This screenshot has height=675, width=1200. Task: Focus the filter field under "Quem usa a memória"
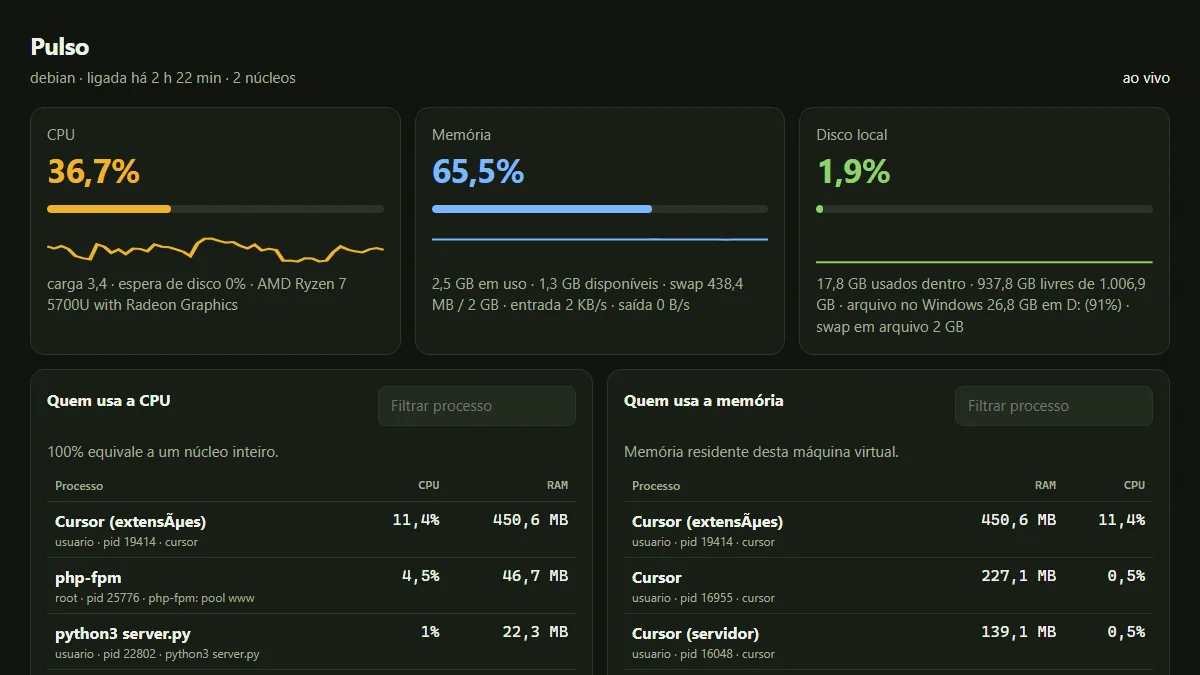1054,406
